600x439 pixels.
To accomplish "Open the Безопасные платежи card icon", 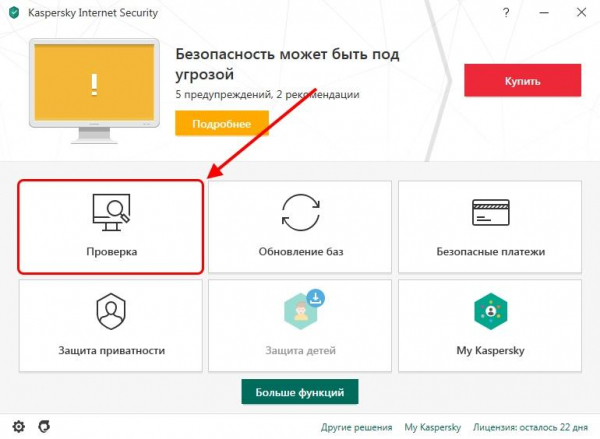I will tap(491, 212).
